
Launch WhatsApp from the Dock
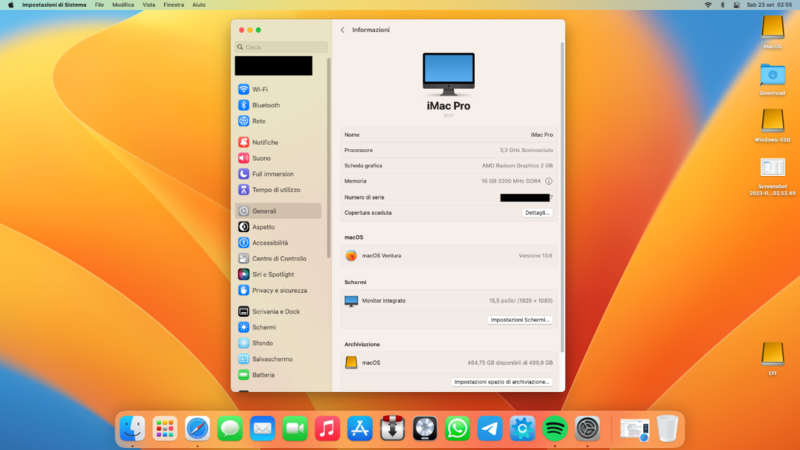(x=457, y=429)
